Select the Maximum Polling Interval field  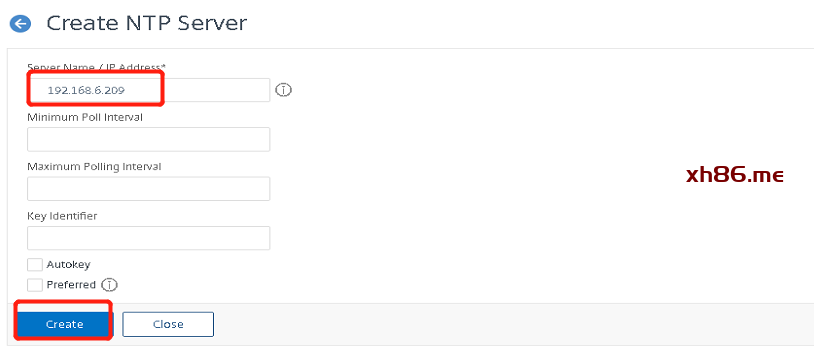(x=148, y=188)
